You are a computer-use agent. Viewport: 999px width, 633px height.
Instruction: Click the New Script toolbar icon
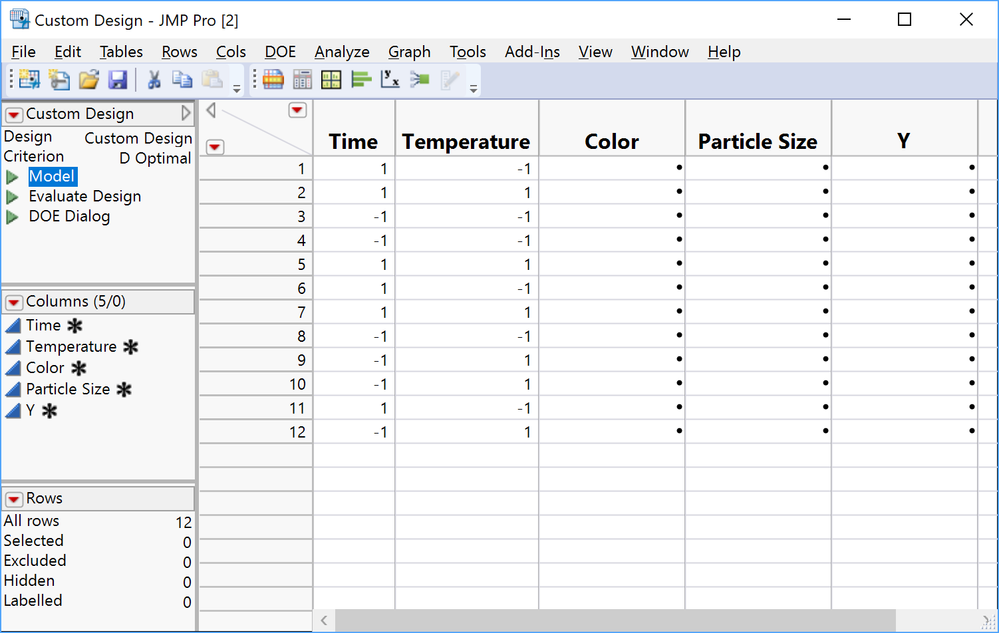(x=59, y=80)
